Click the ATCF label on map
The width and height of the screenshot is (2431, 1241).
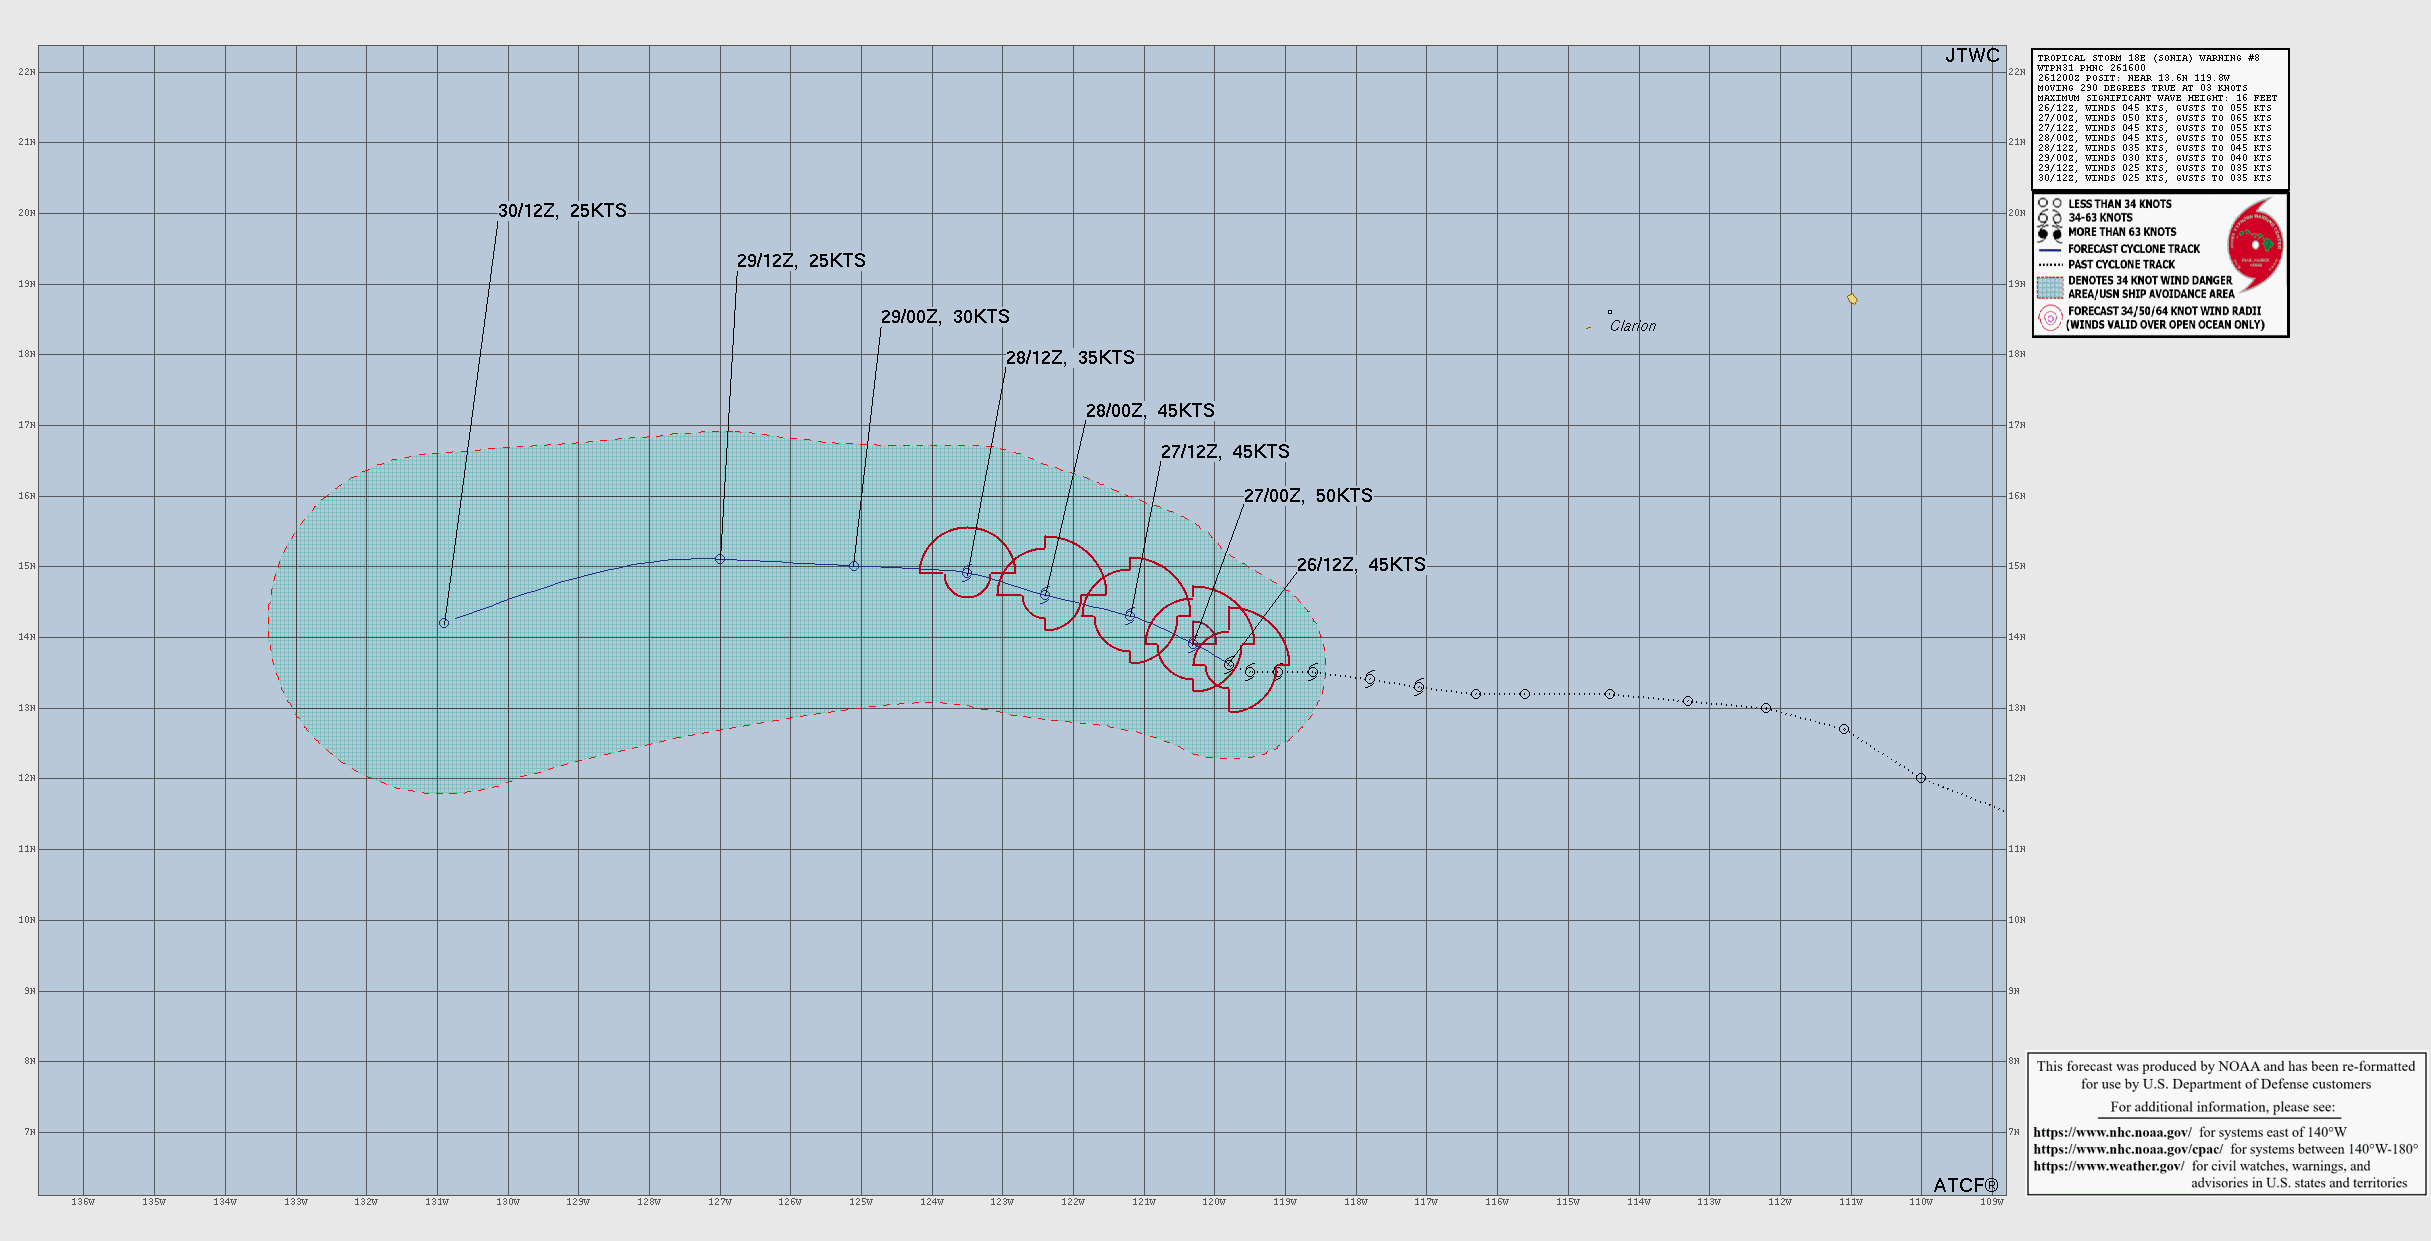(x=1964, y=1185)
